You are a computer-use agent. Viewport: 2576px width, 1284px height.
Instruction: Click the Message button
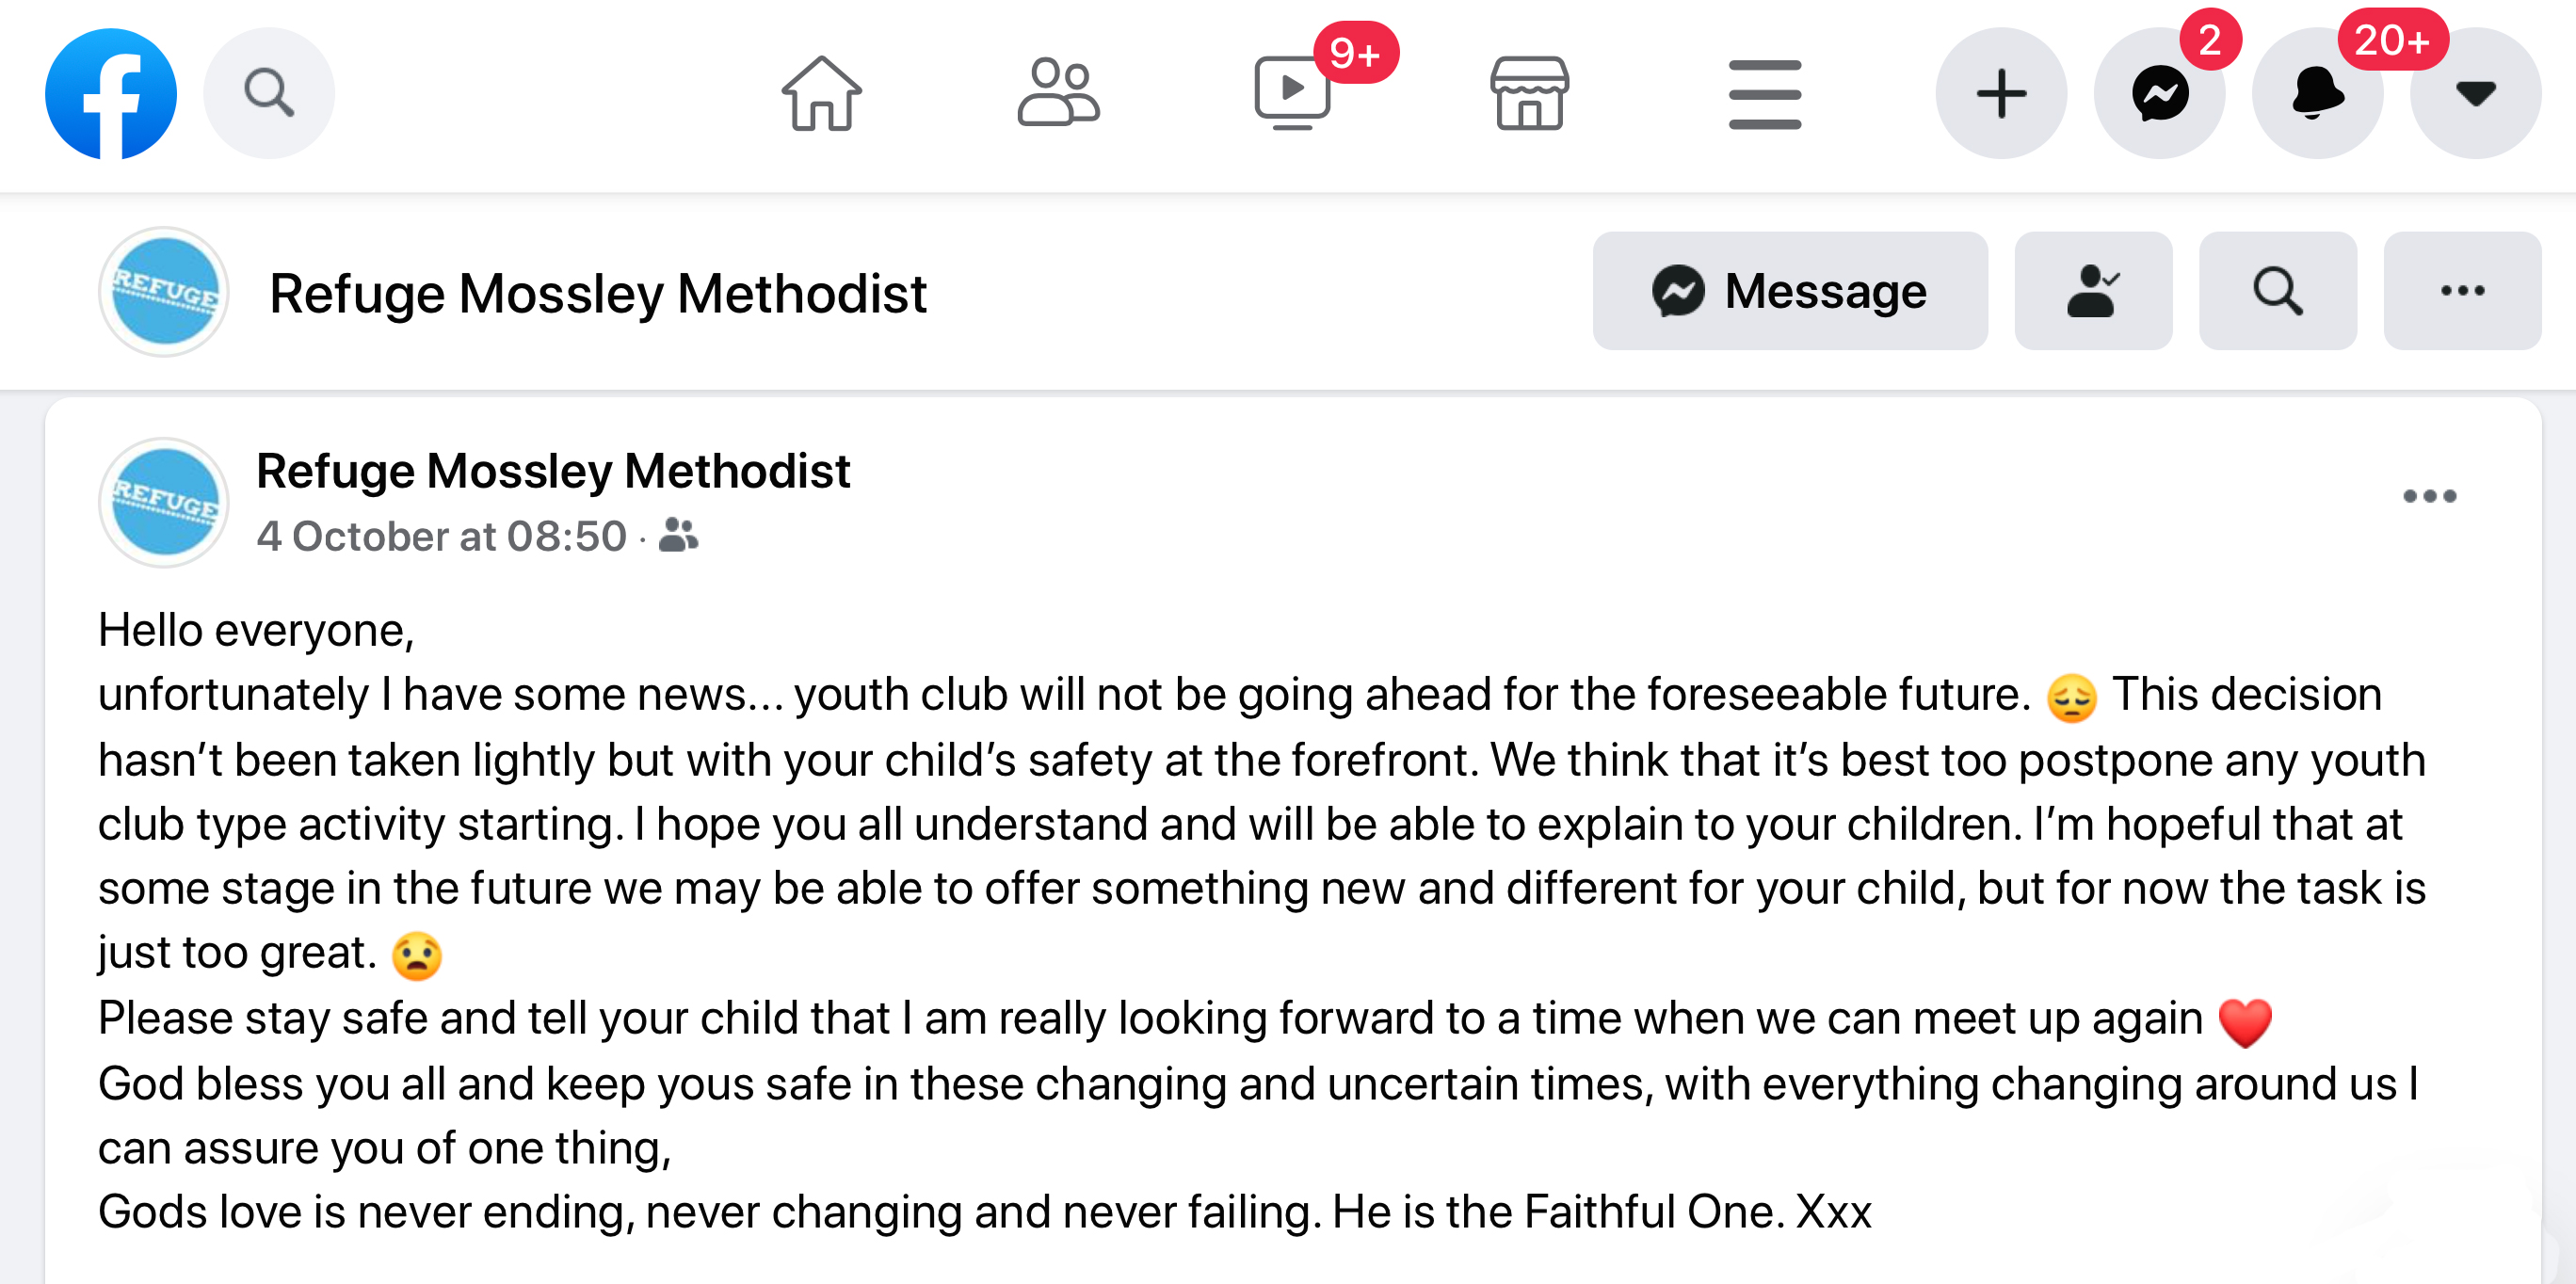click(1790, 291)
